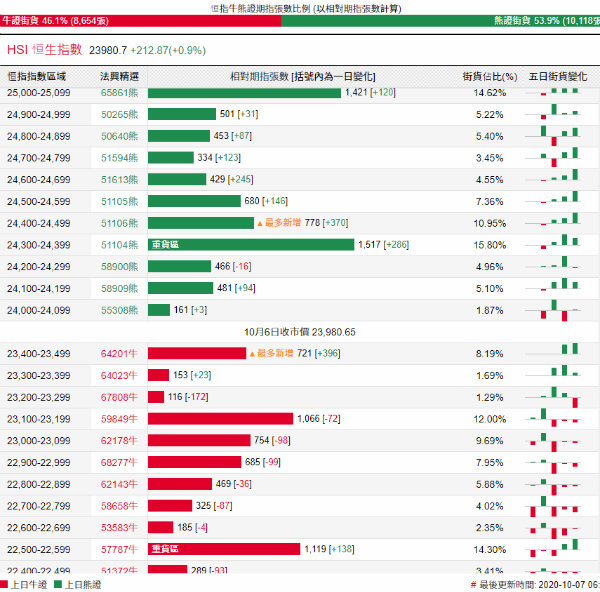
Task: Click the 1,517 [+286] contracts value
Action: click(x=383, y=245)
